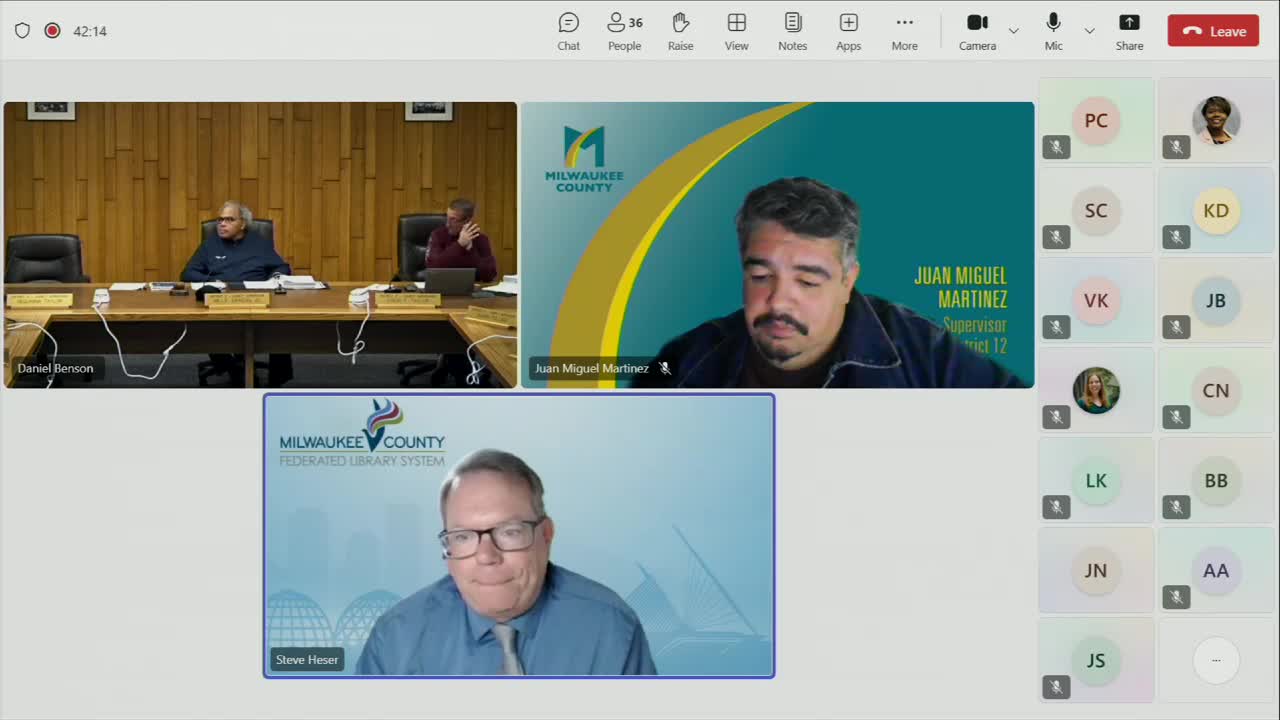Select Steve Heser's video tile
This screenshot has width=1280, height=720.
pyautogui.click(x=519, y=536)
